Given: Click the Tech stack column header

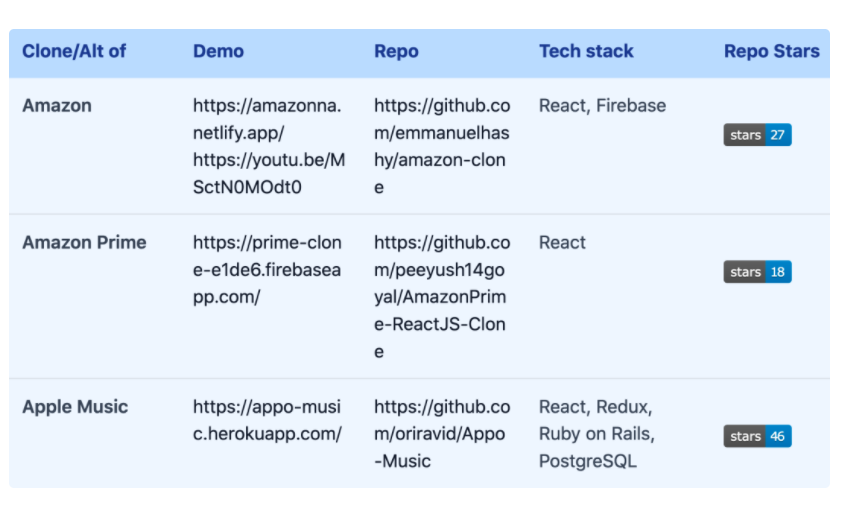Looking at the screenshot, I should (586, 51).
